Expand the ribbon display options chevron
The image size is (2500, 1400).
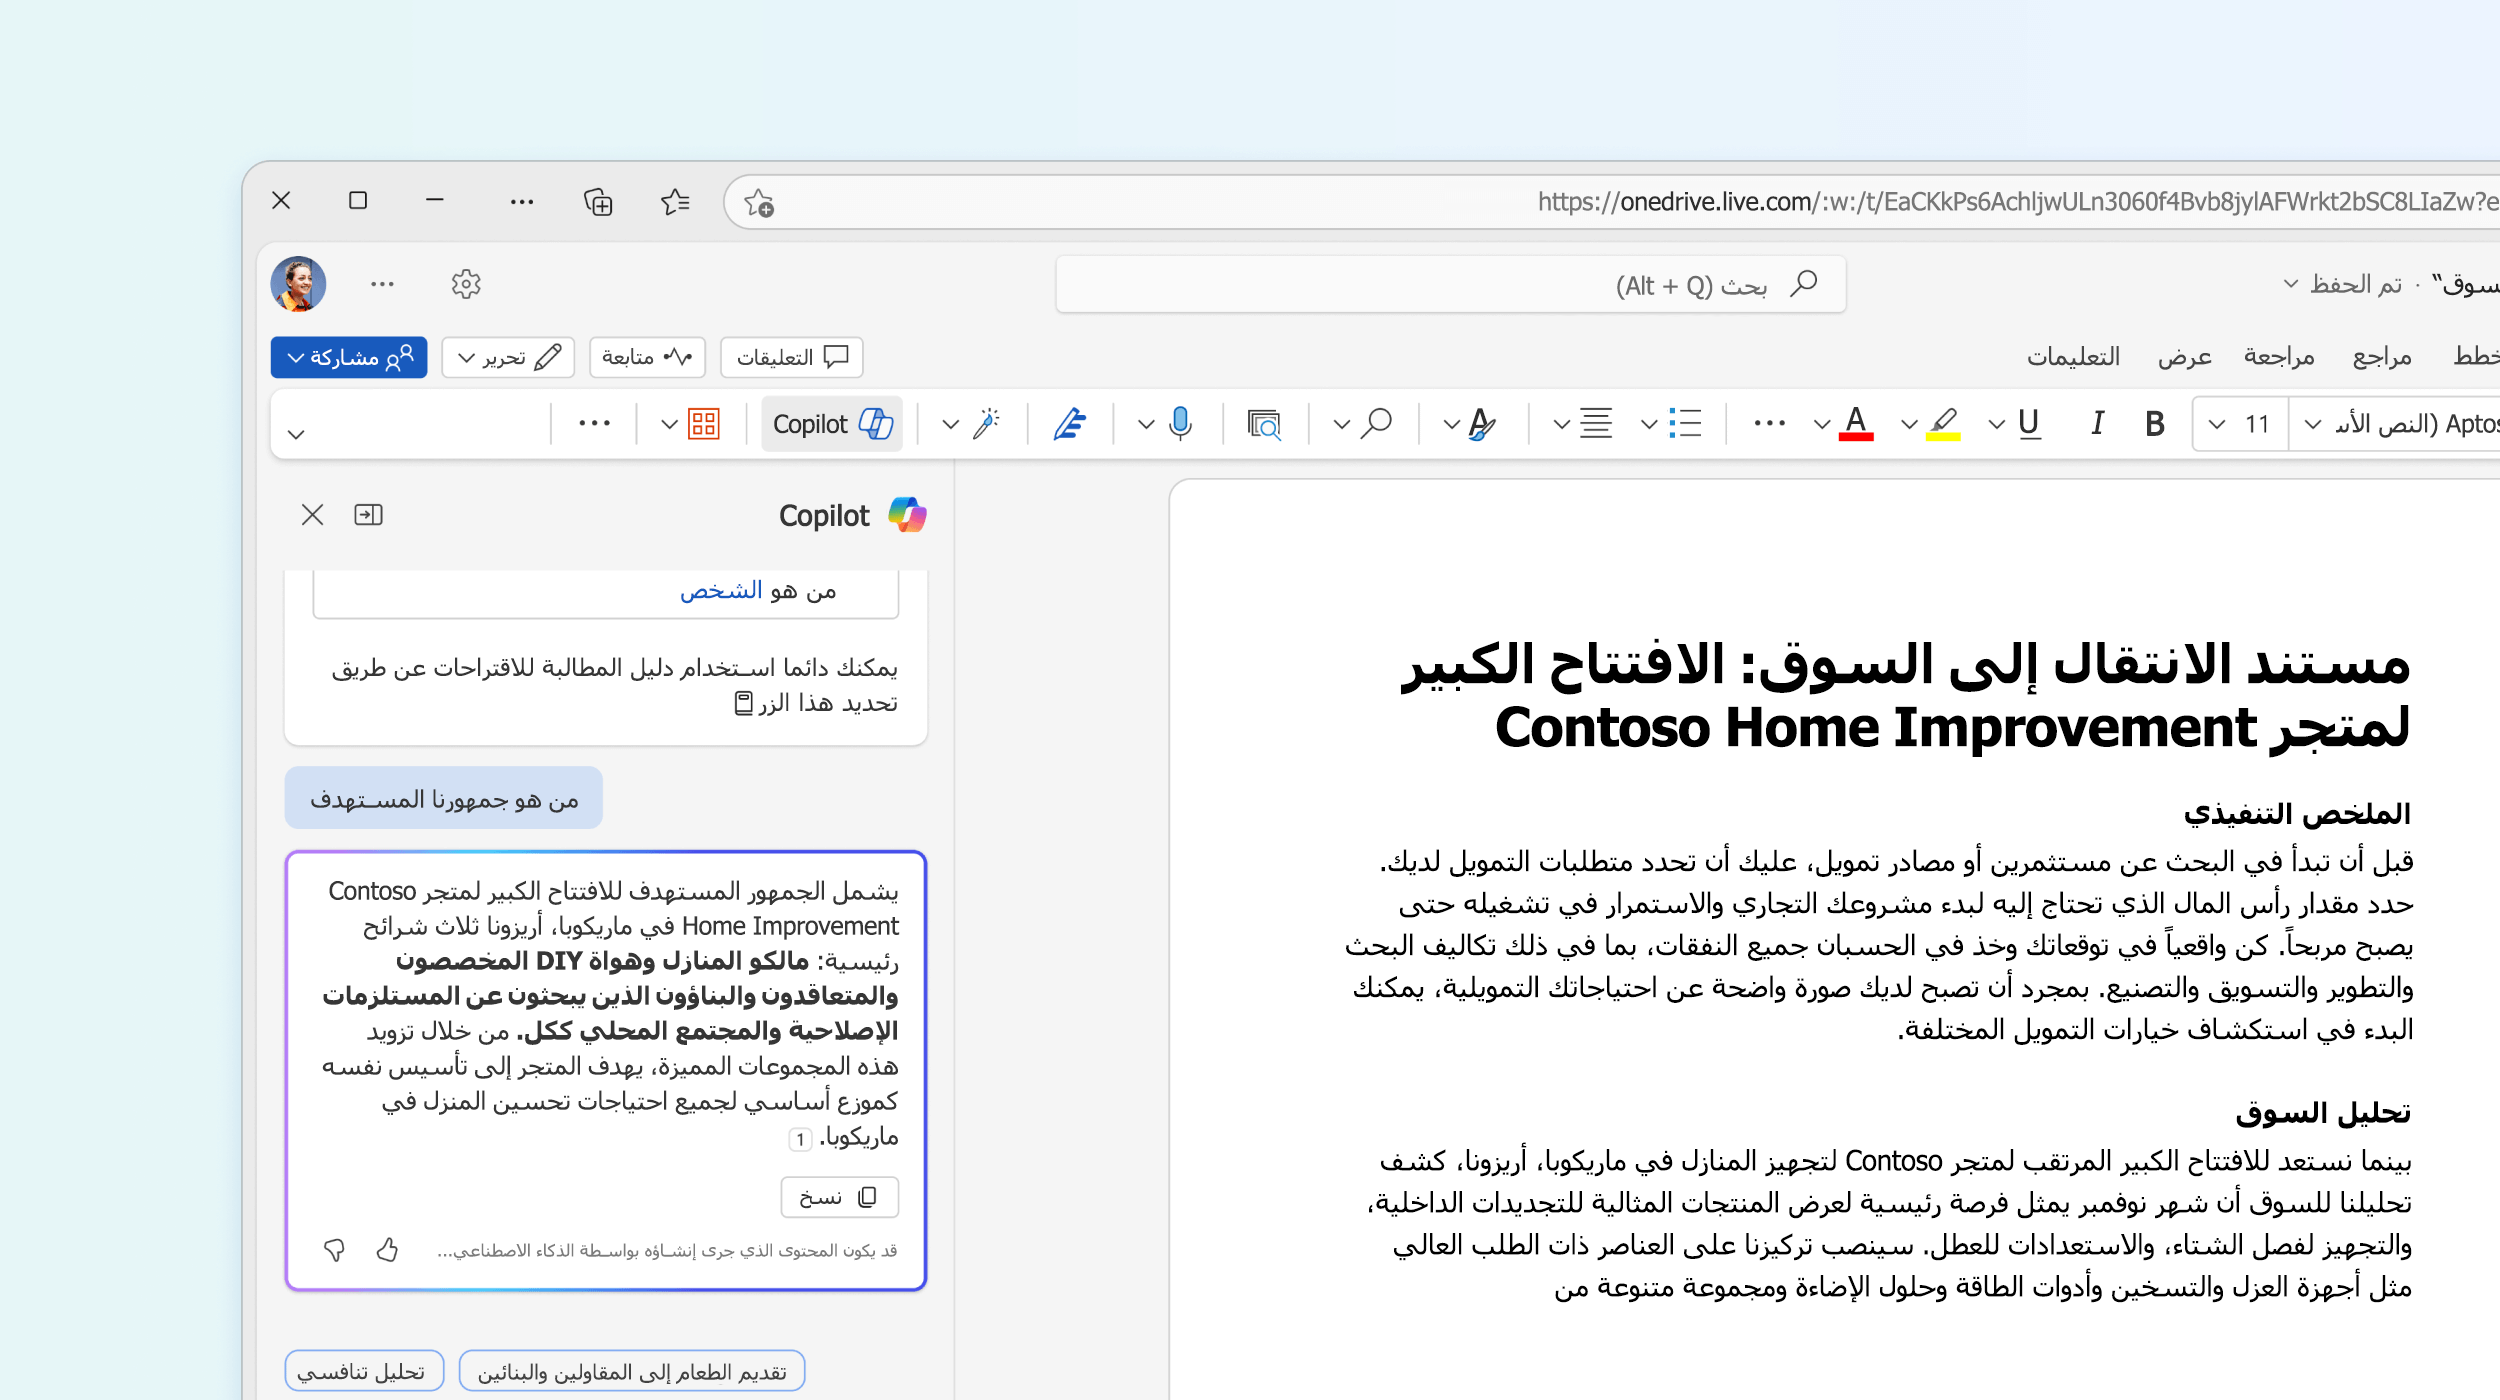[296, 434]
